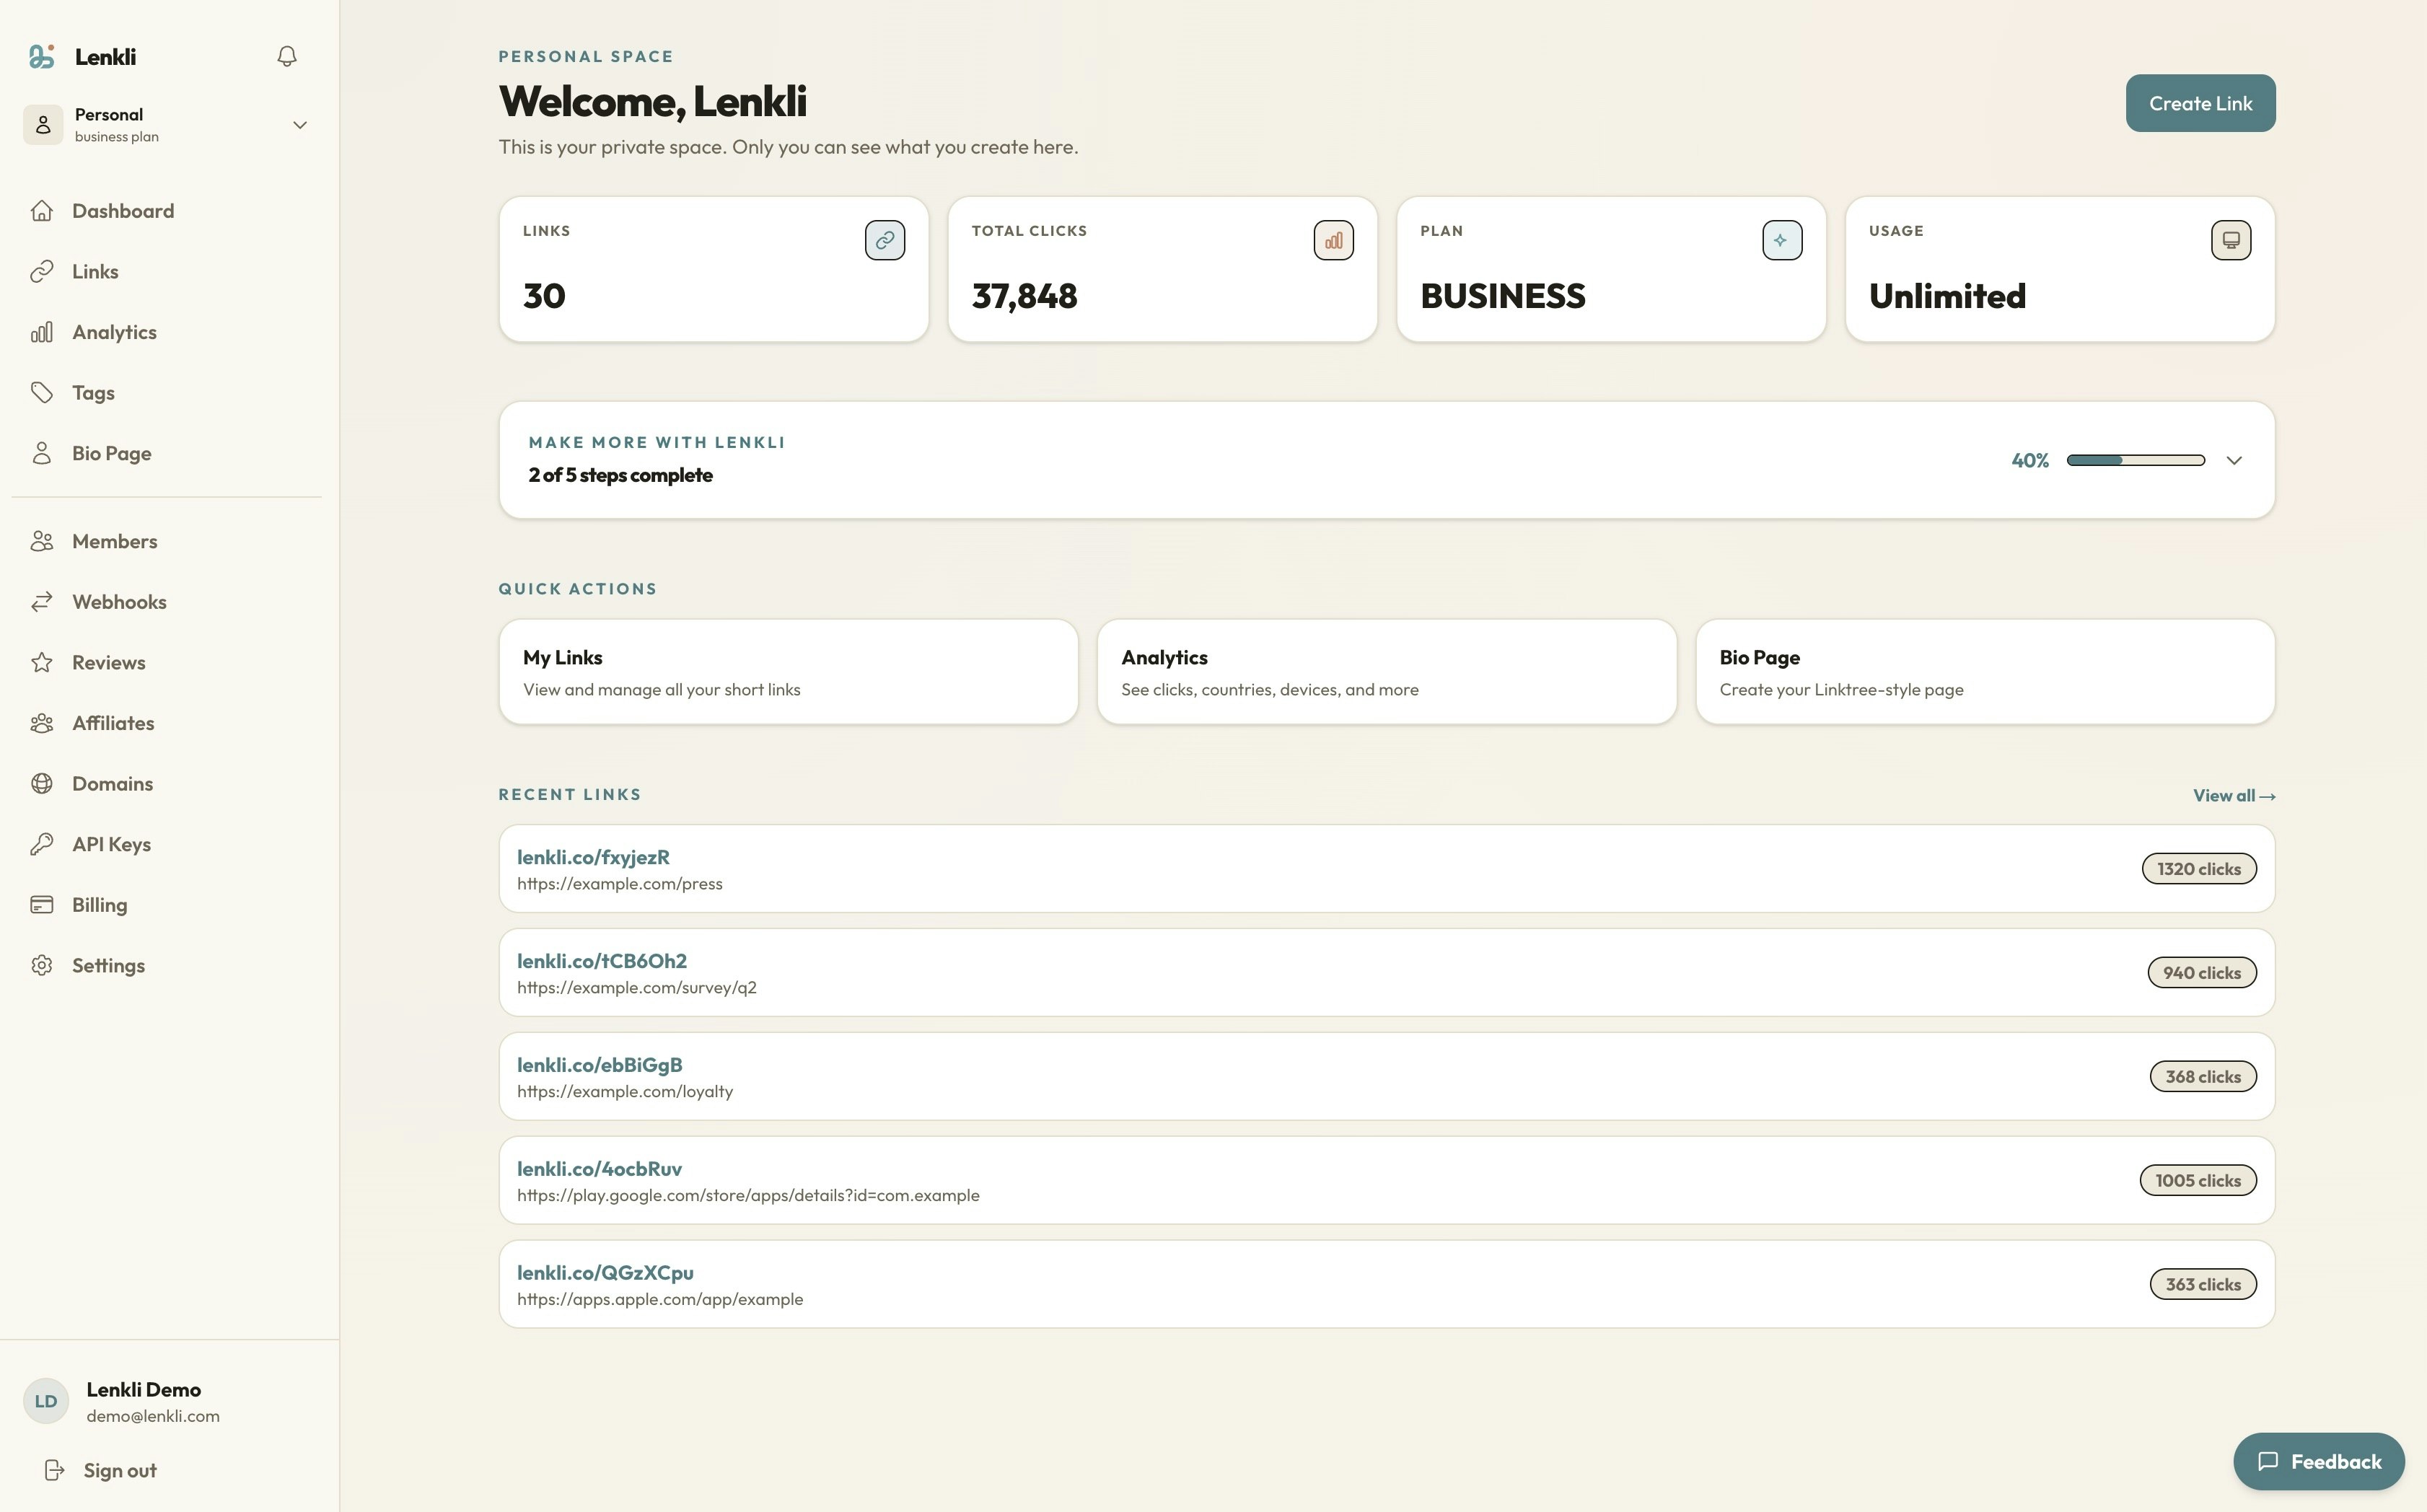Image resolution: width=2427 pixels, height=1512 pixels.
Task: Click the Members people icon
Action: (41, 541)
